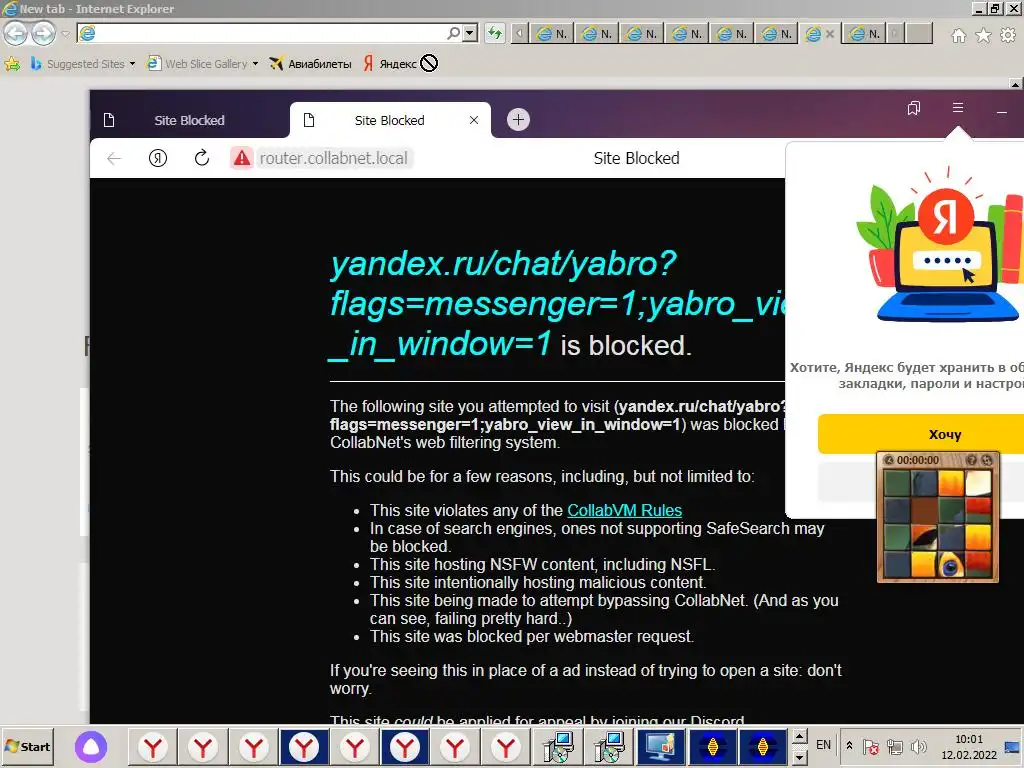Click the Yandex Я home button
This screenshot has width=1024, height=768.
tap(157, 158)
